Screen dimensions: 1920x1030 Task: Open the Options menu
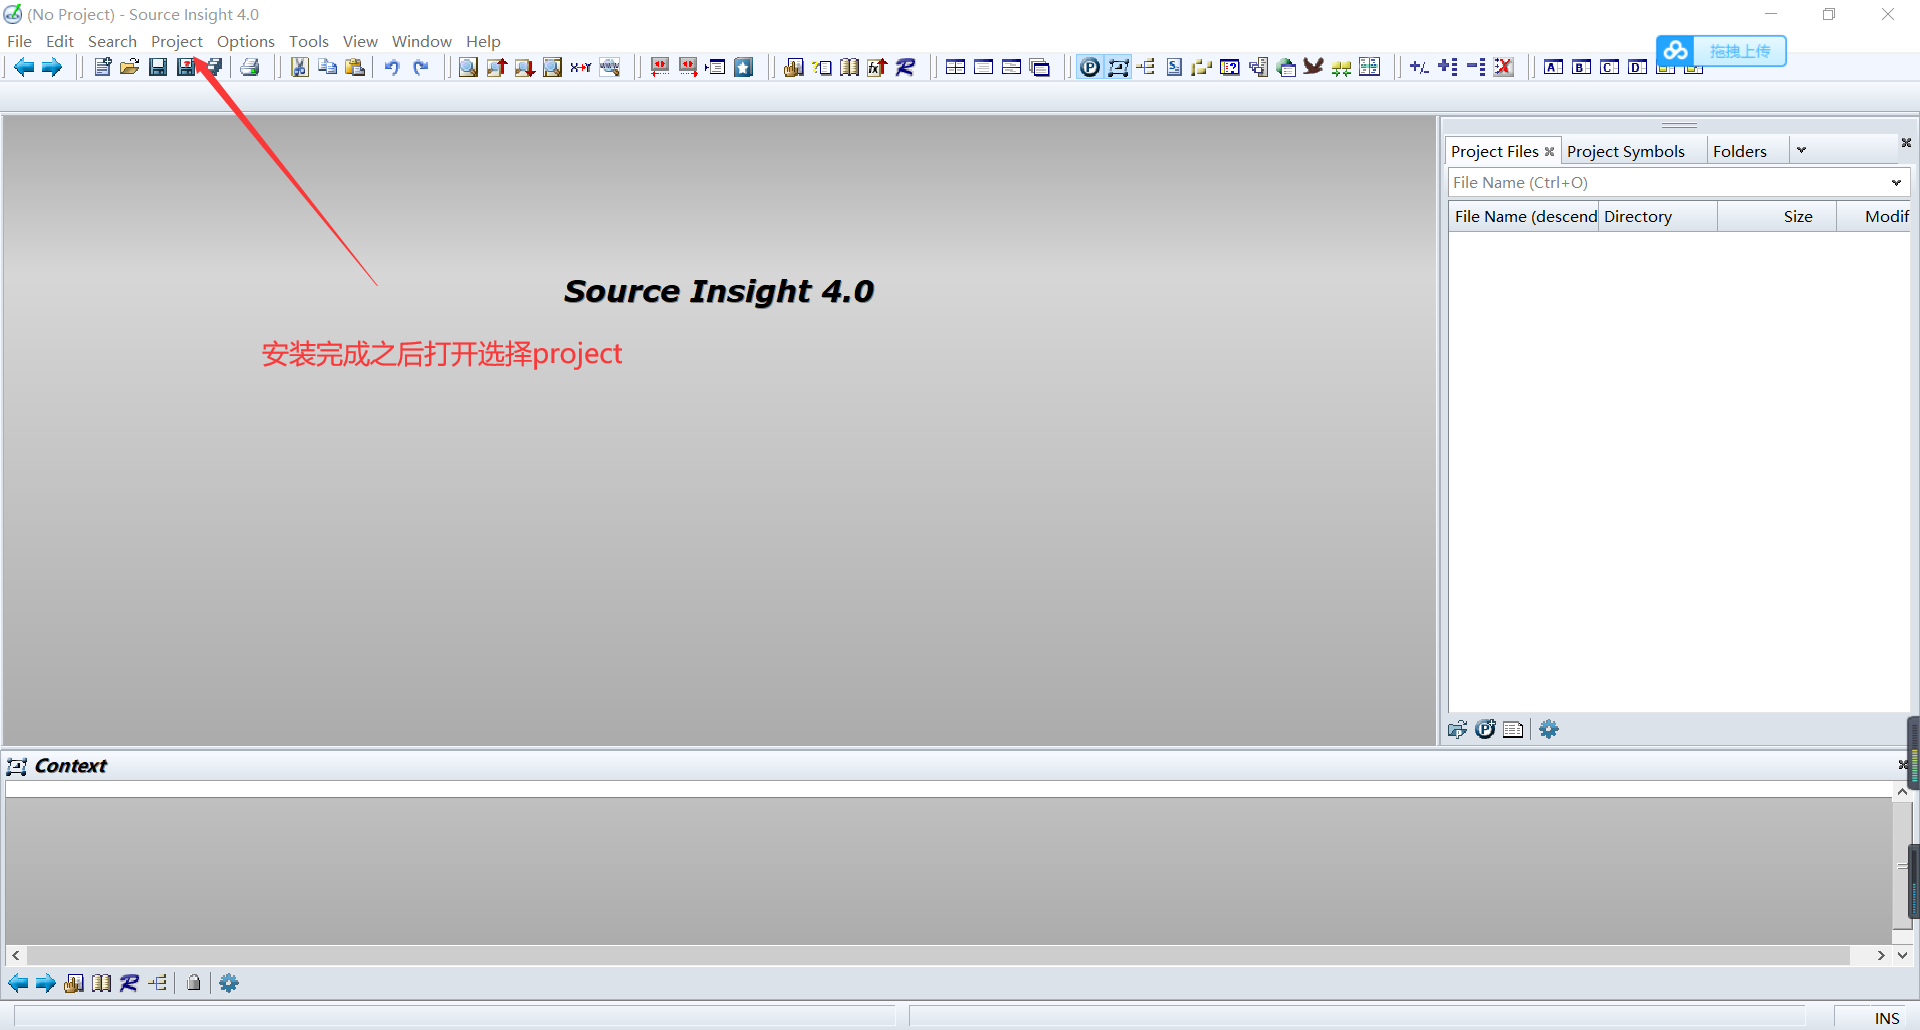(246, 41)
